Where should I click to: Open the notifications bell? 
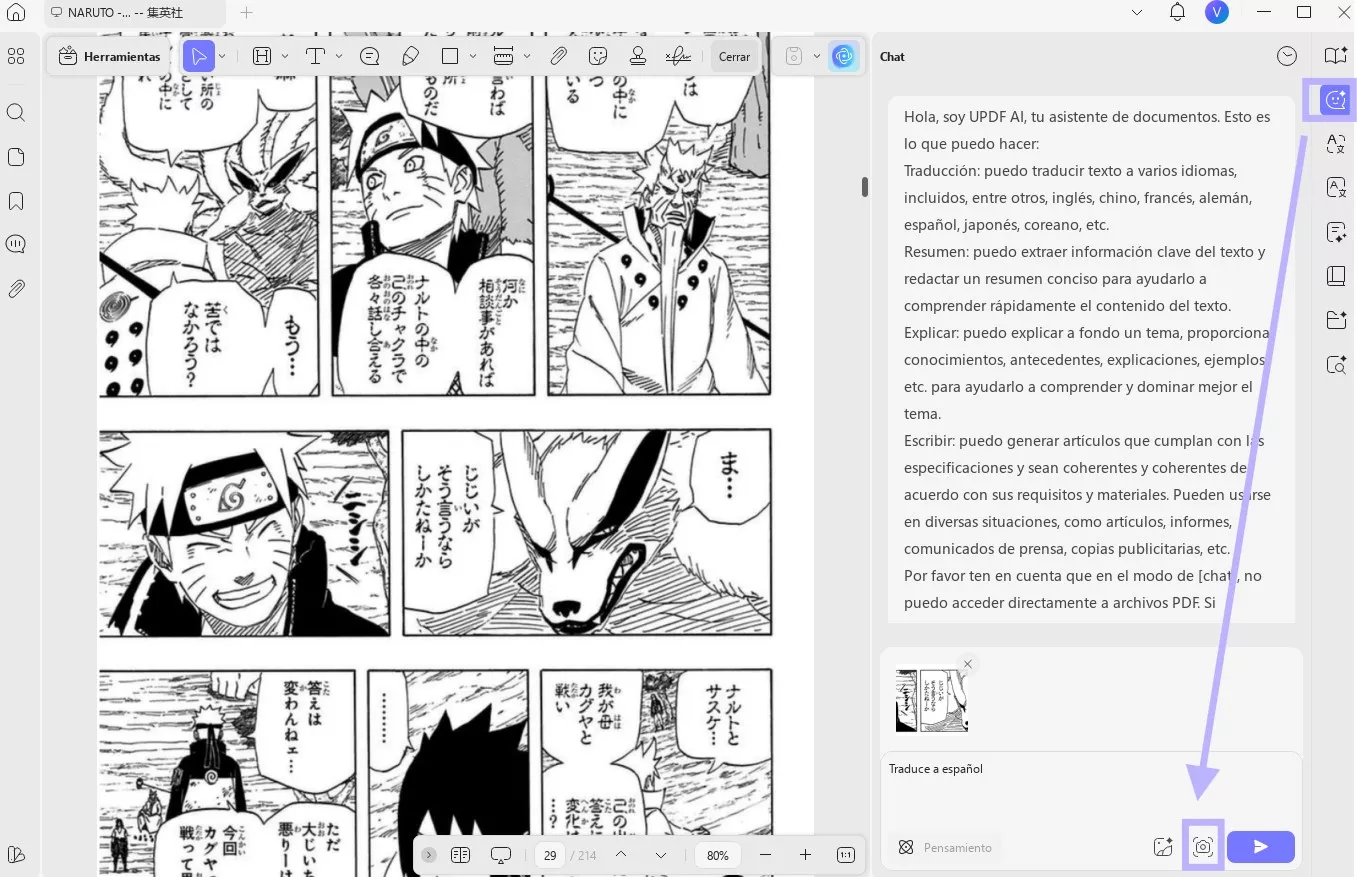(x=1177, y=13)
